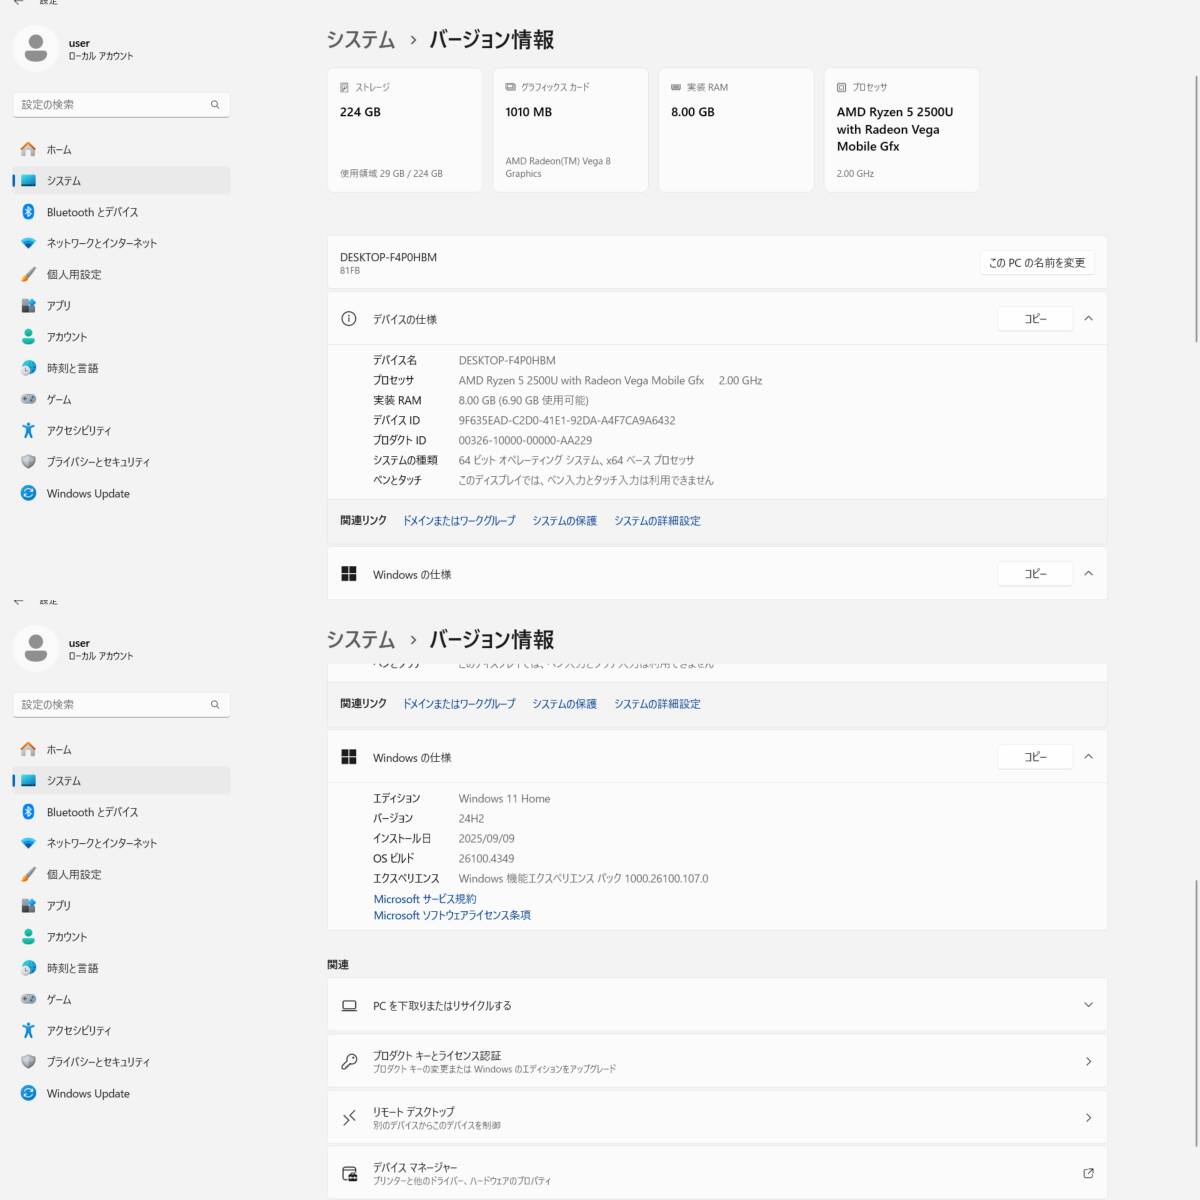Open the Microsoft サービス規約 link
1200x1200 pixels.
click(425, 899)
